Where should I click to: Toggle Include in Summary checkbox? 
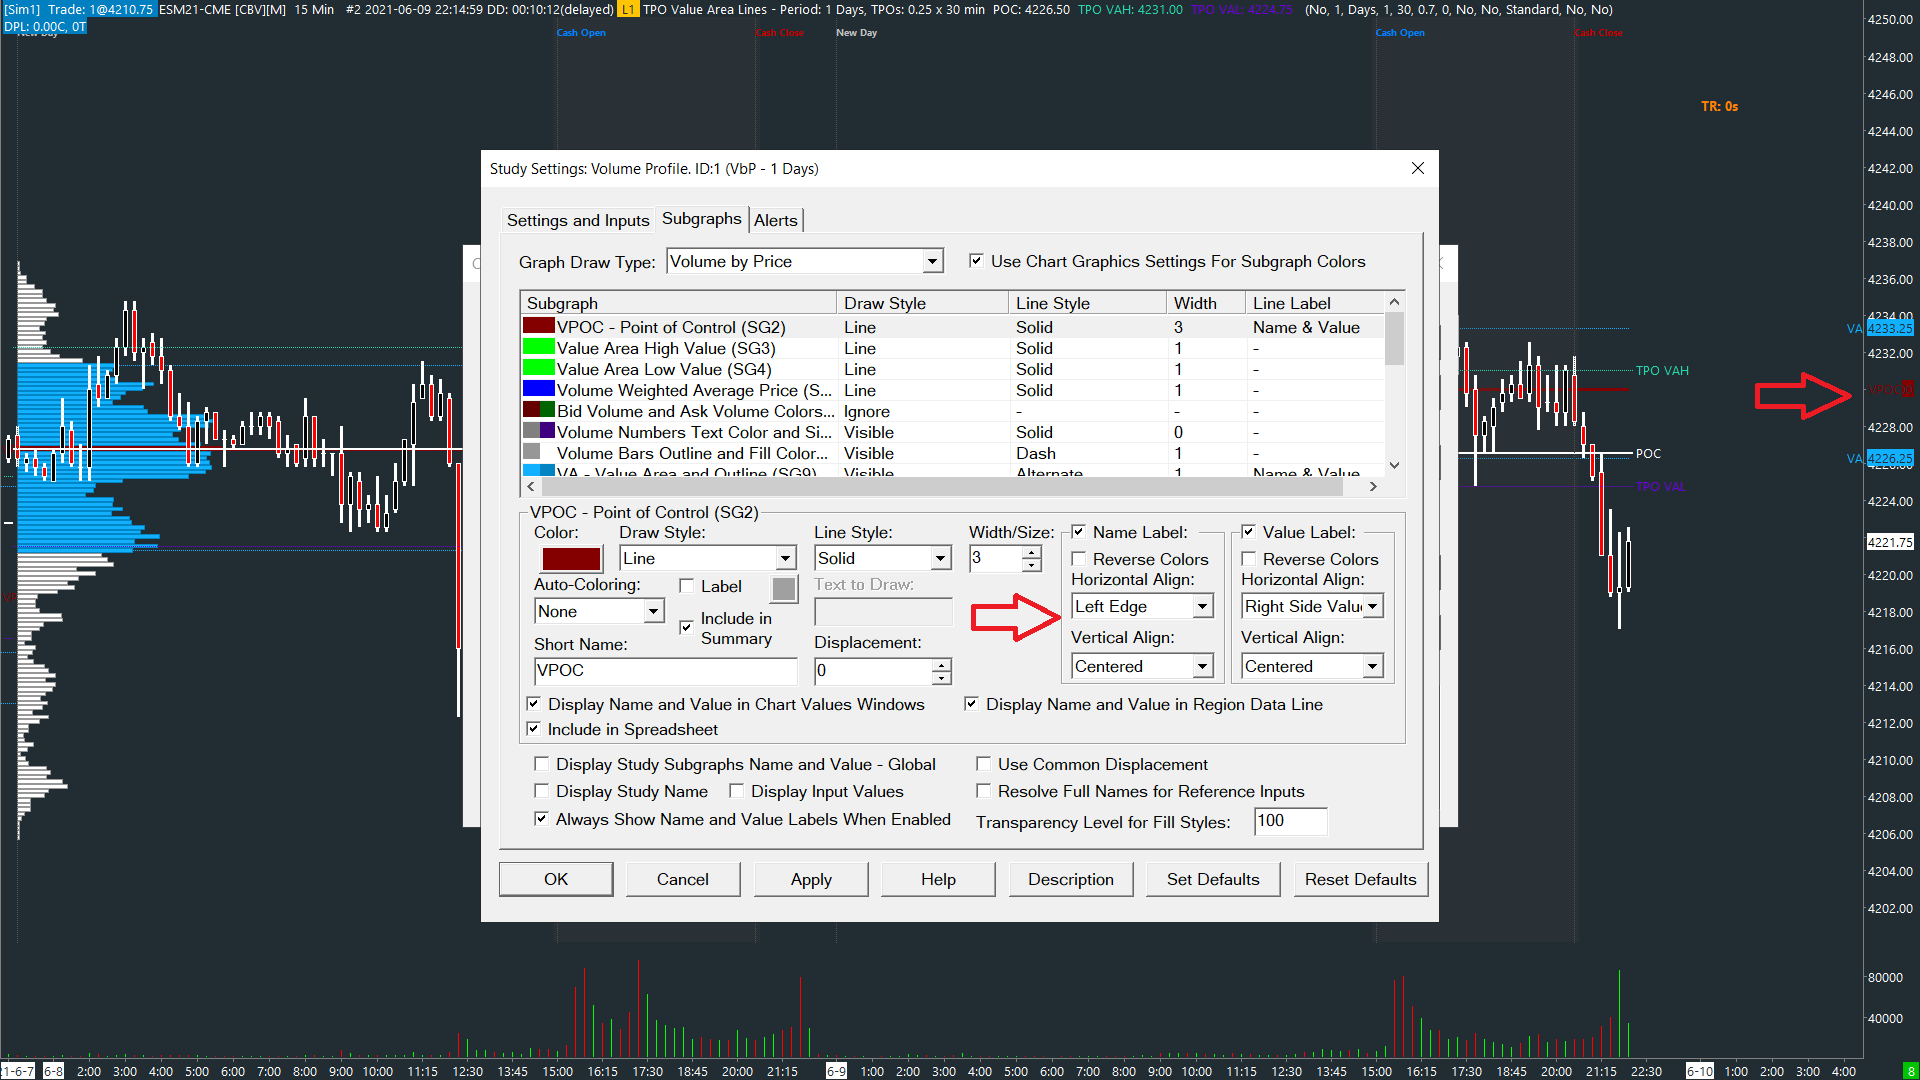(687, 627)
